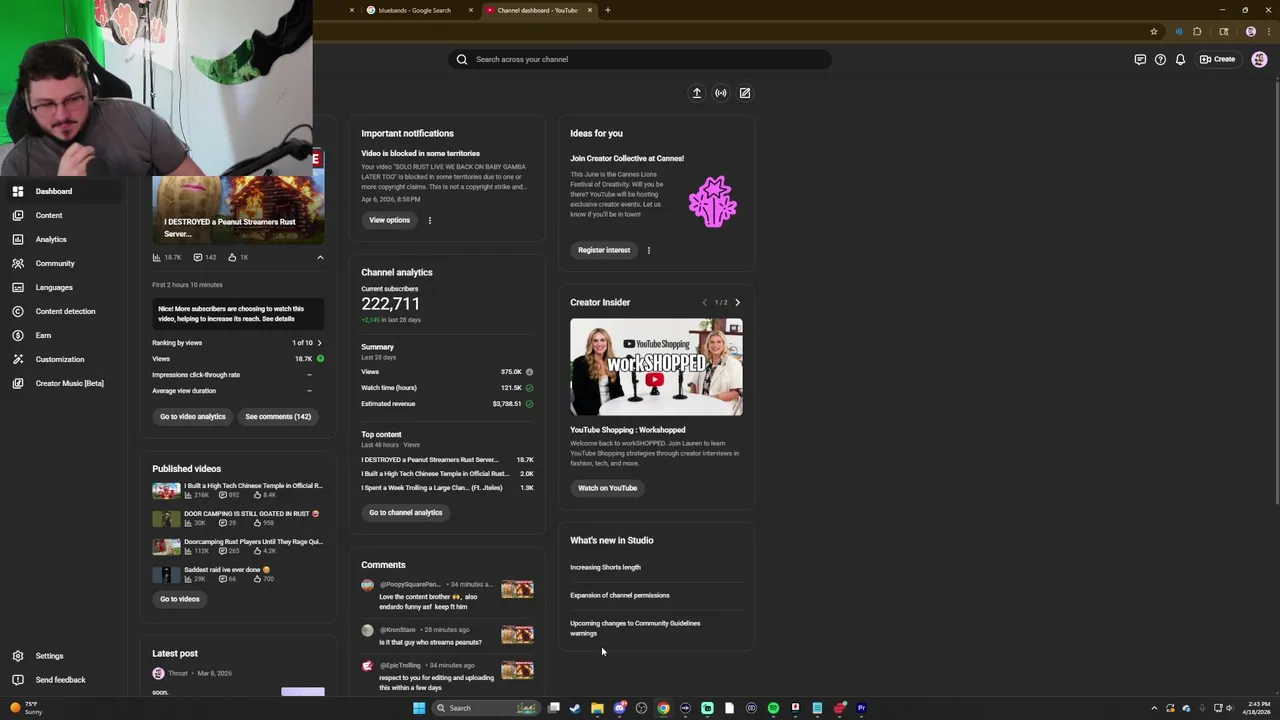Click the Register interest button
Image resolution: width=1280 pixels, height=720 pixels.
(x=604, y=250)
